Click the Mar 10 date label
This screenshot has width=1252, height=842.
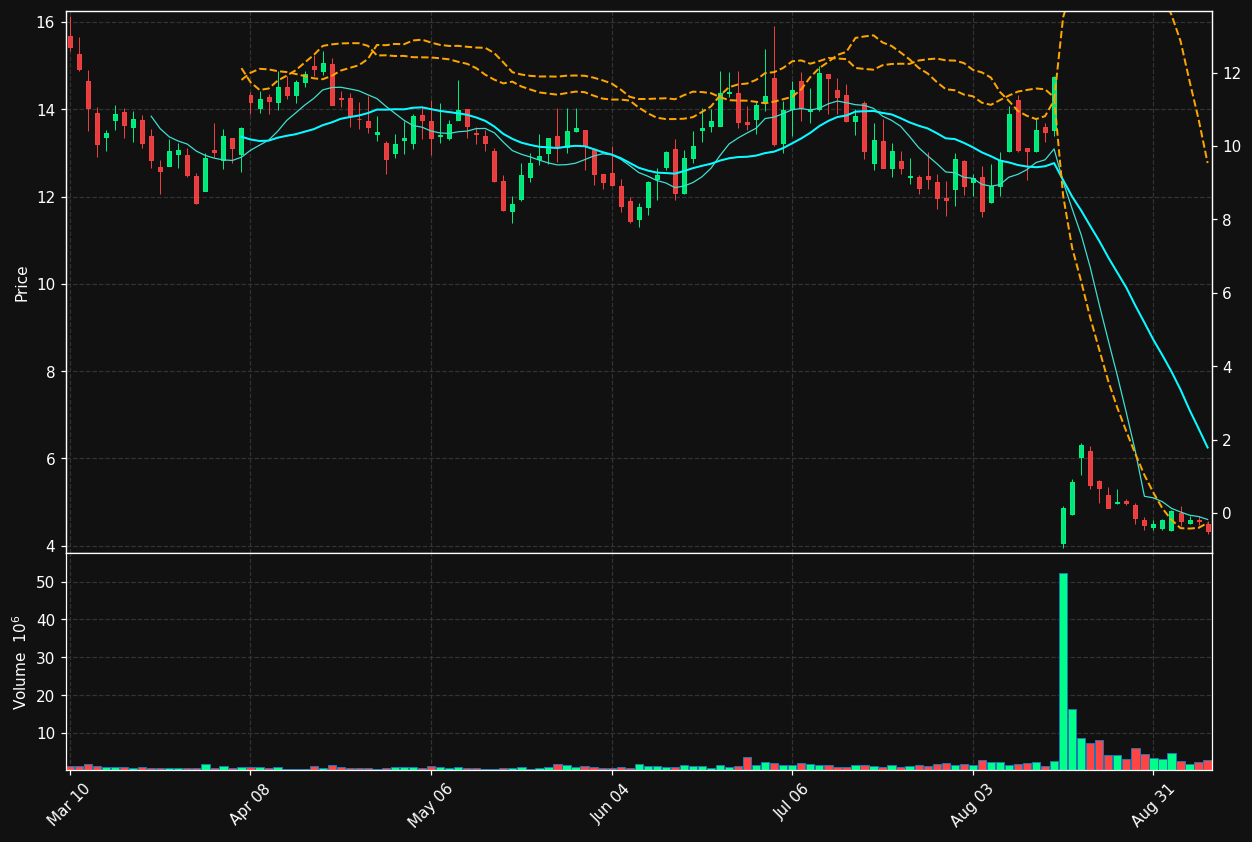(x=68, y=804)
